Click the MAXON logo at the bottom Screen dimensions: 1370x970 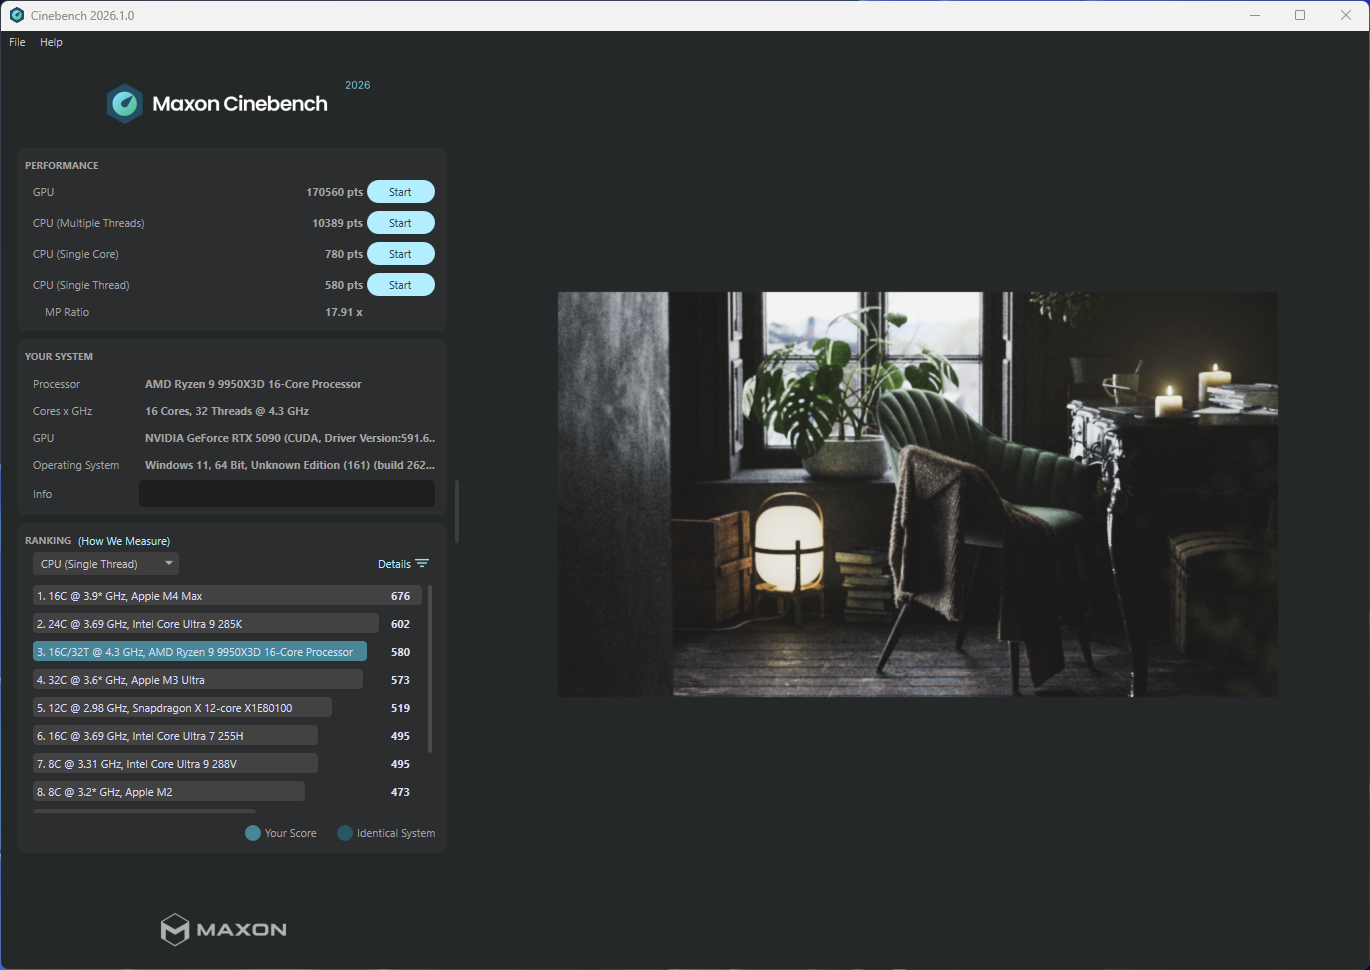224,929
